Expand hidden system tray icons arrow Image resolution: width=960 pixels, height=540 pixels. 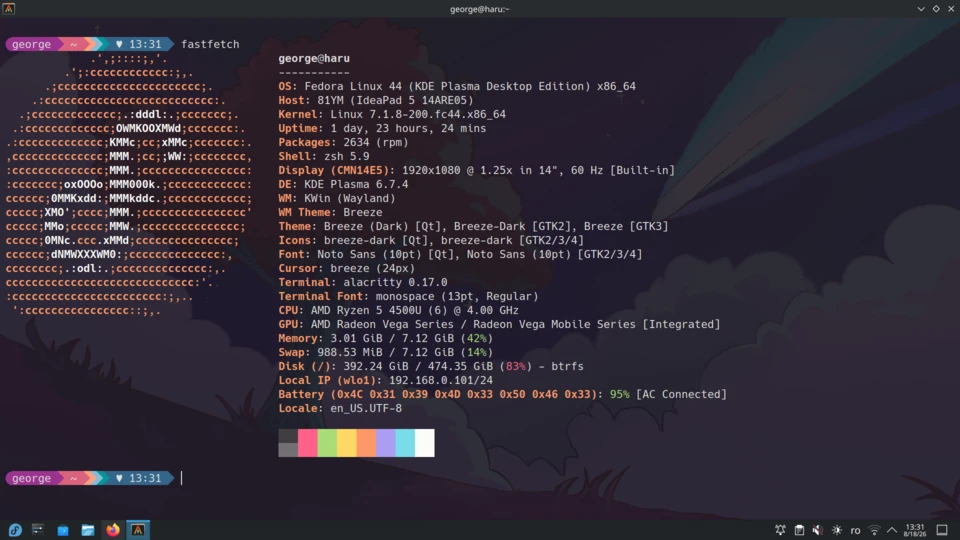coord(892,530)
